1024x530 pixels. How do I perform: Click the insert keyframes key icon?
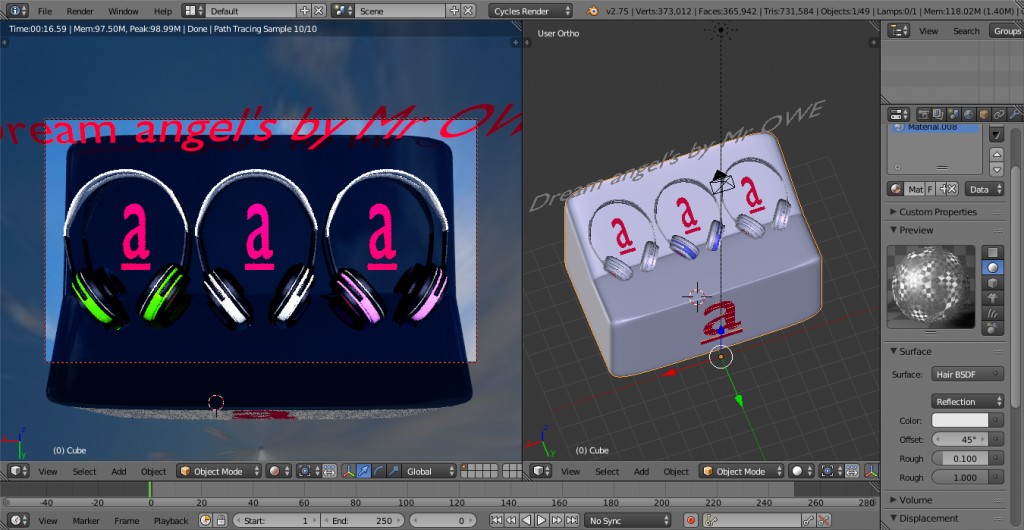(x=807, y=520)
